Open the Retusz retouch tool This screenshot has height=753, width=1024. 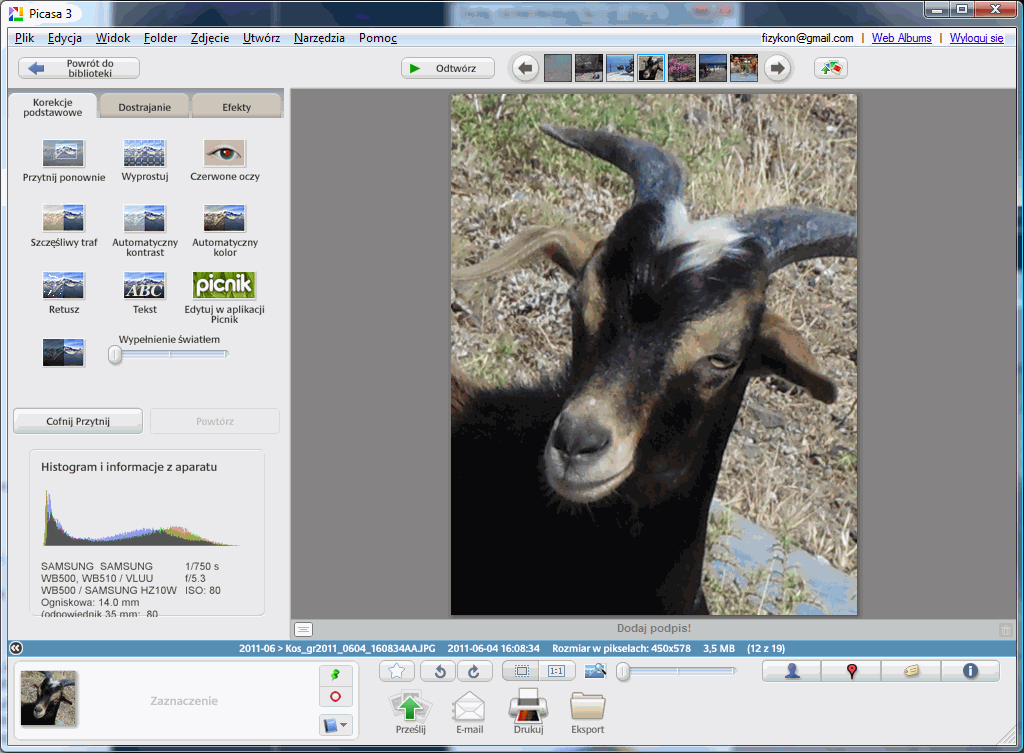pyautogui.click(x=64, y=286)
